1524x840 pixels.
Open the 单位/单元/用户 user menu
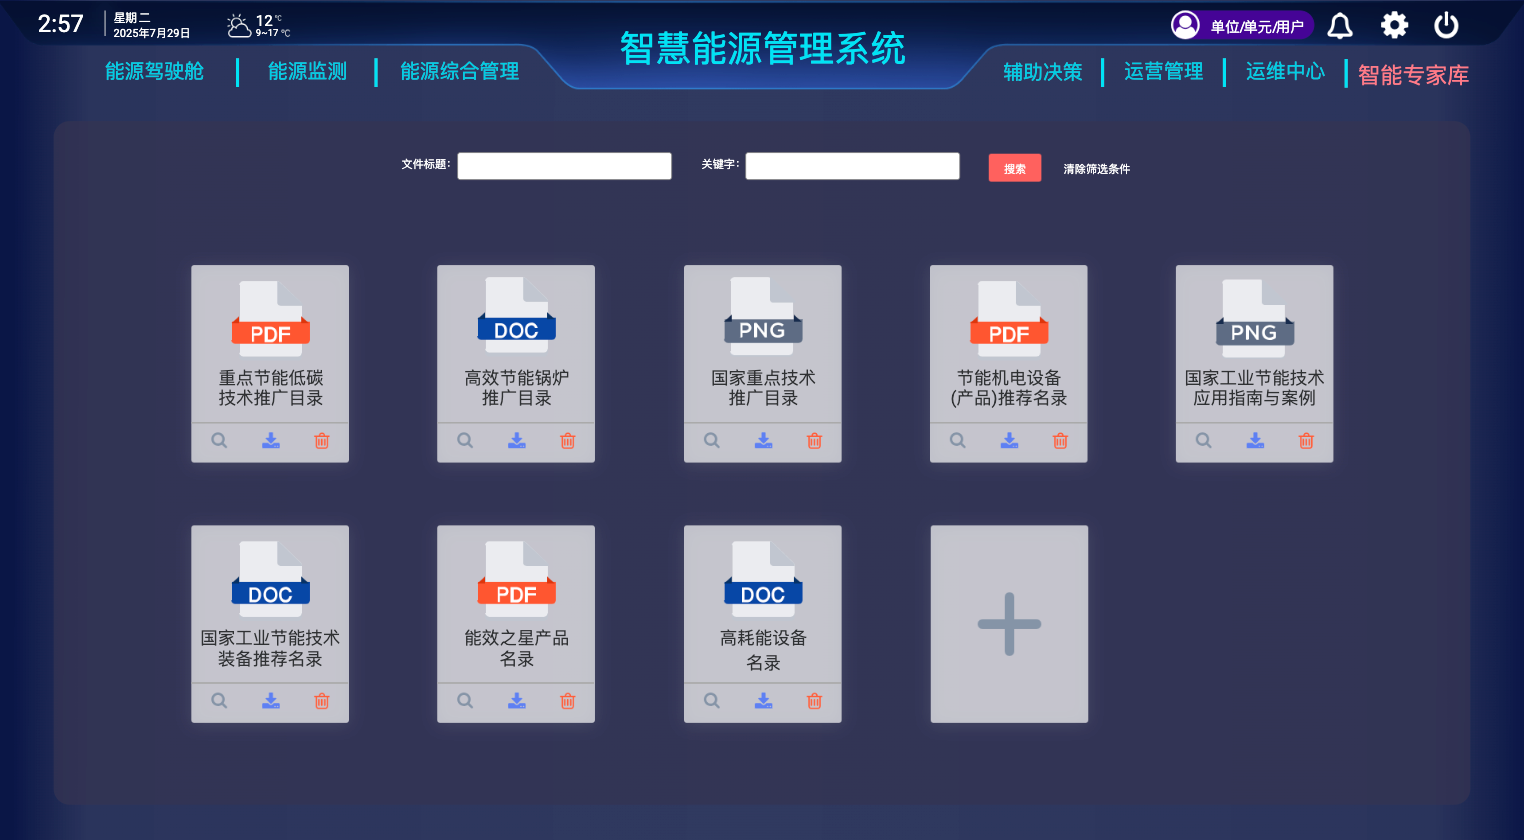click(x=1242, y=25)
